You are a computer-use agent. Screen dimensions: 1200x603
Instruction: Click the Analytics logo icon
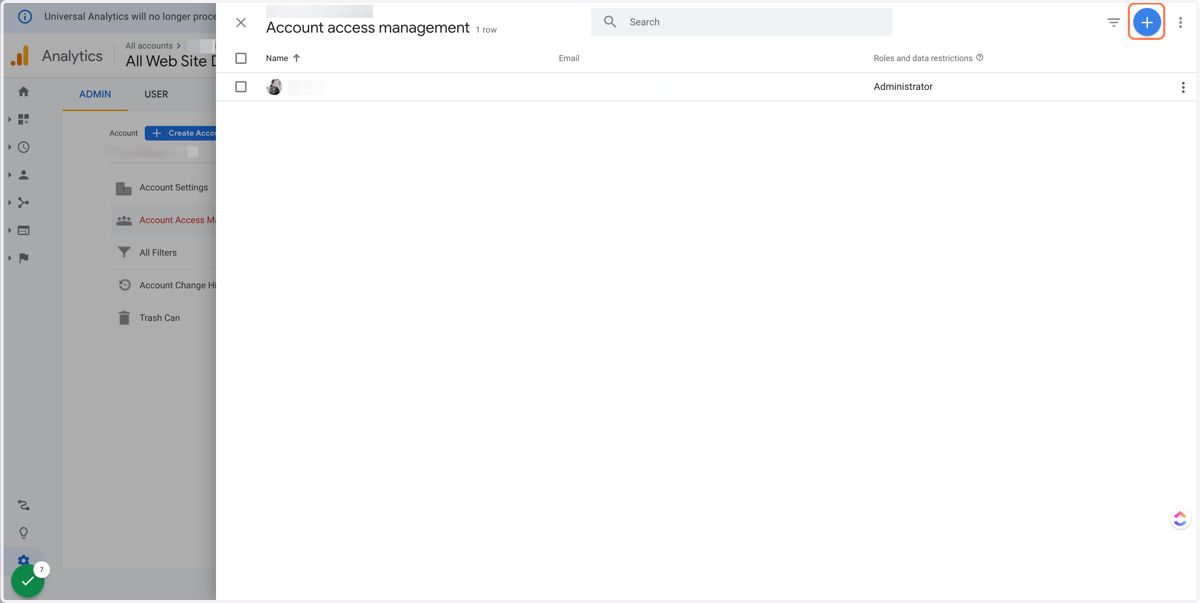tap(20, 56)
